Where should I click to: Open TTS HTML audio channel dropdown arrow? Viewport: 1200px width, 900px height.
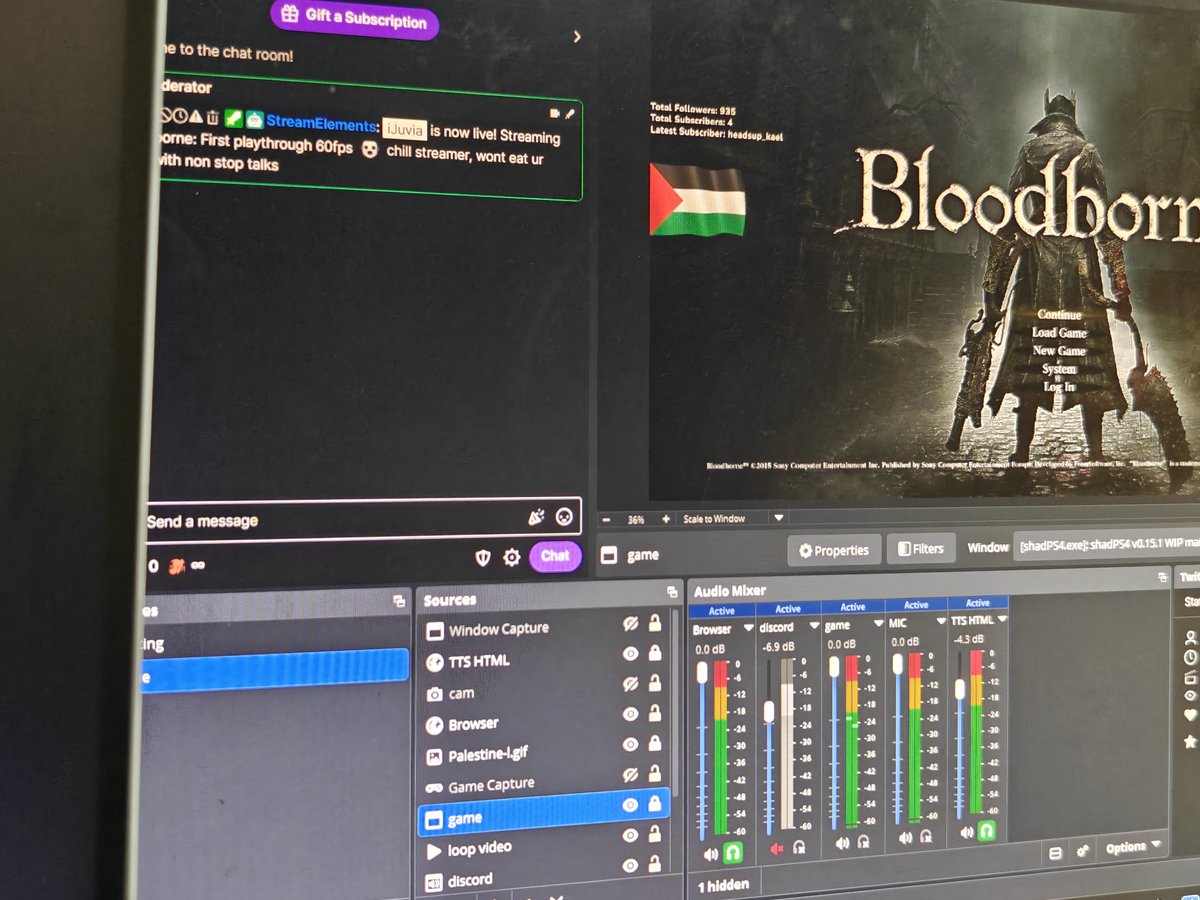1002,620
